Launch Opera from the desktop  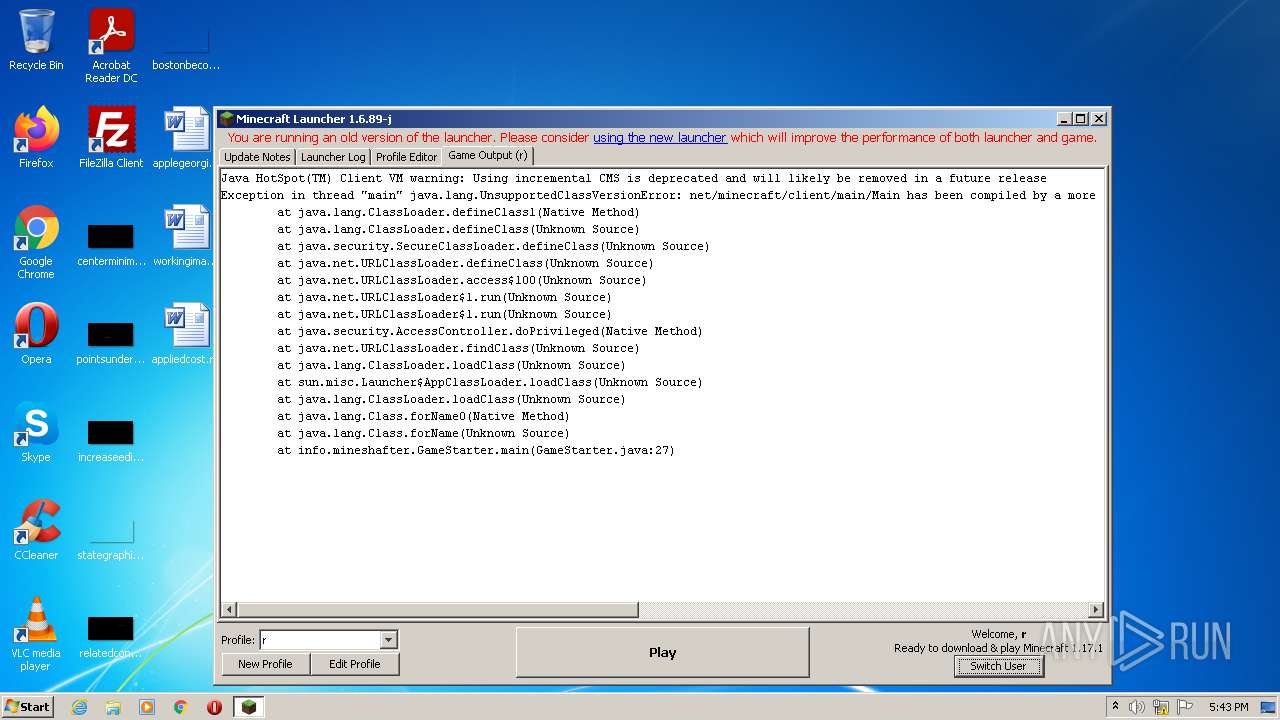pyautogui.click(x=36, y=334)
